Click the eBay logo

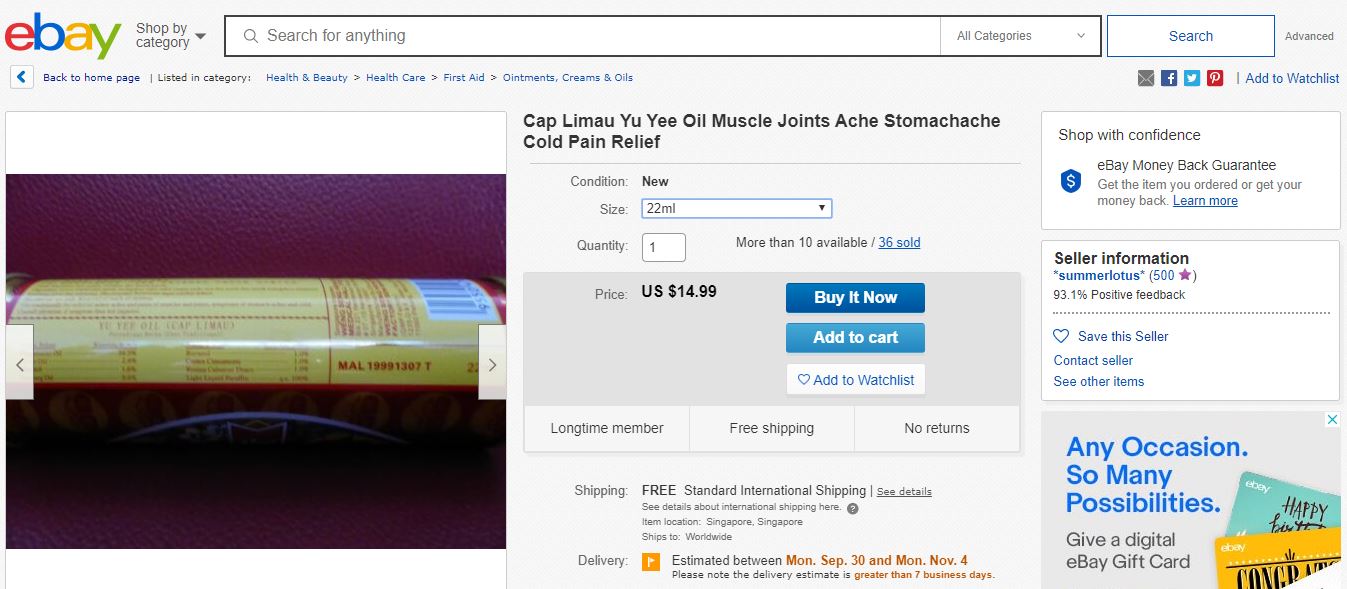(62, 36)
